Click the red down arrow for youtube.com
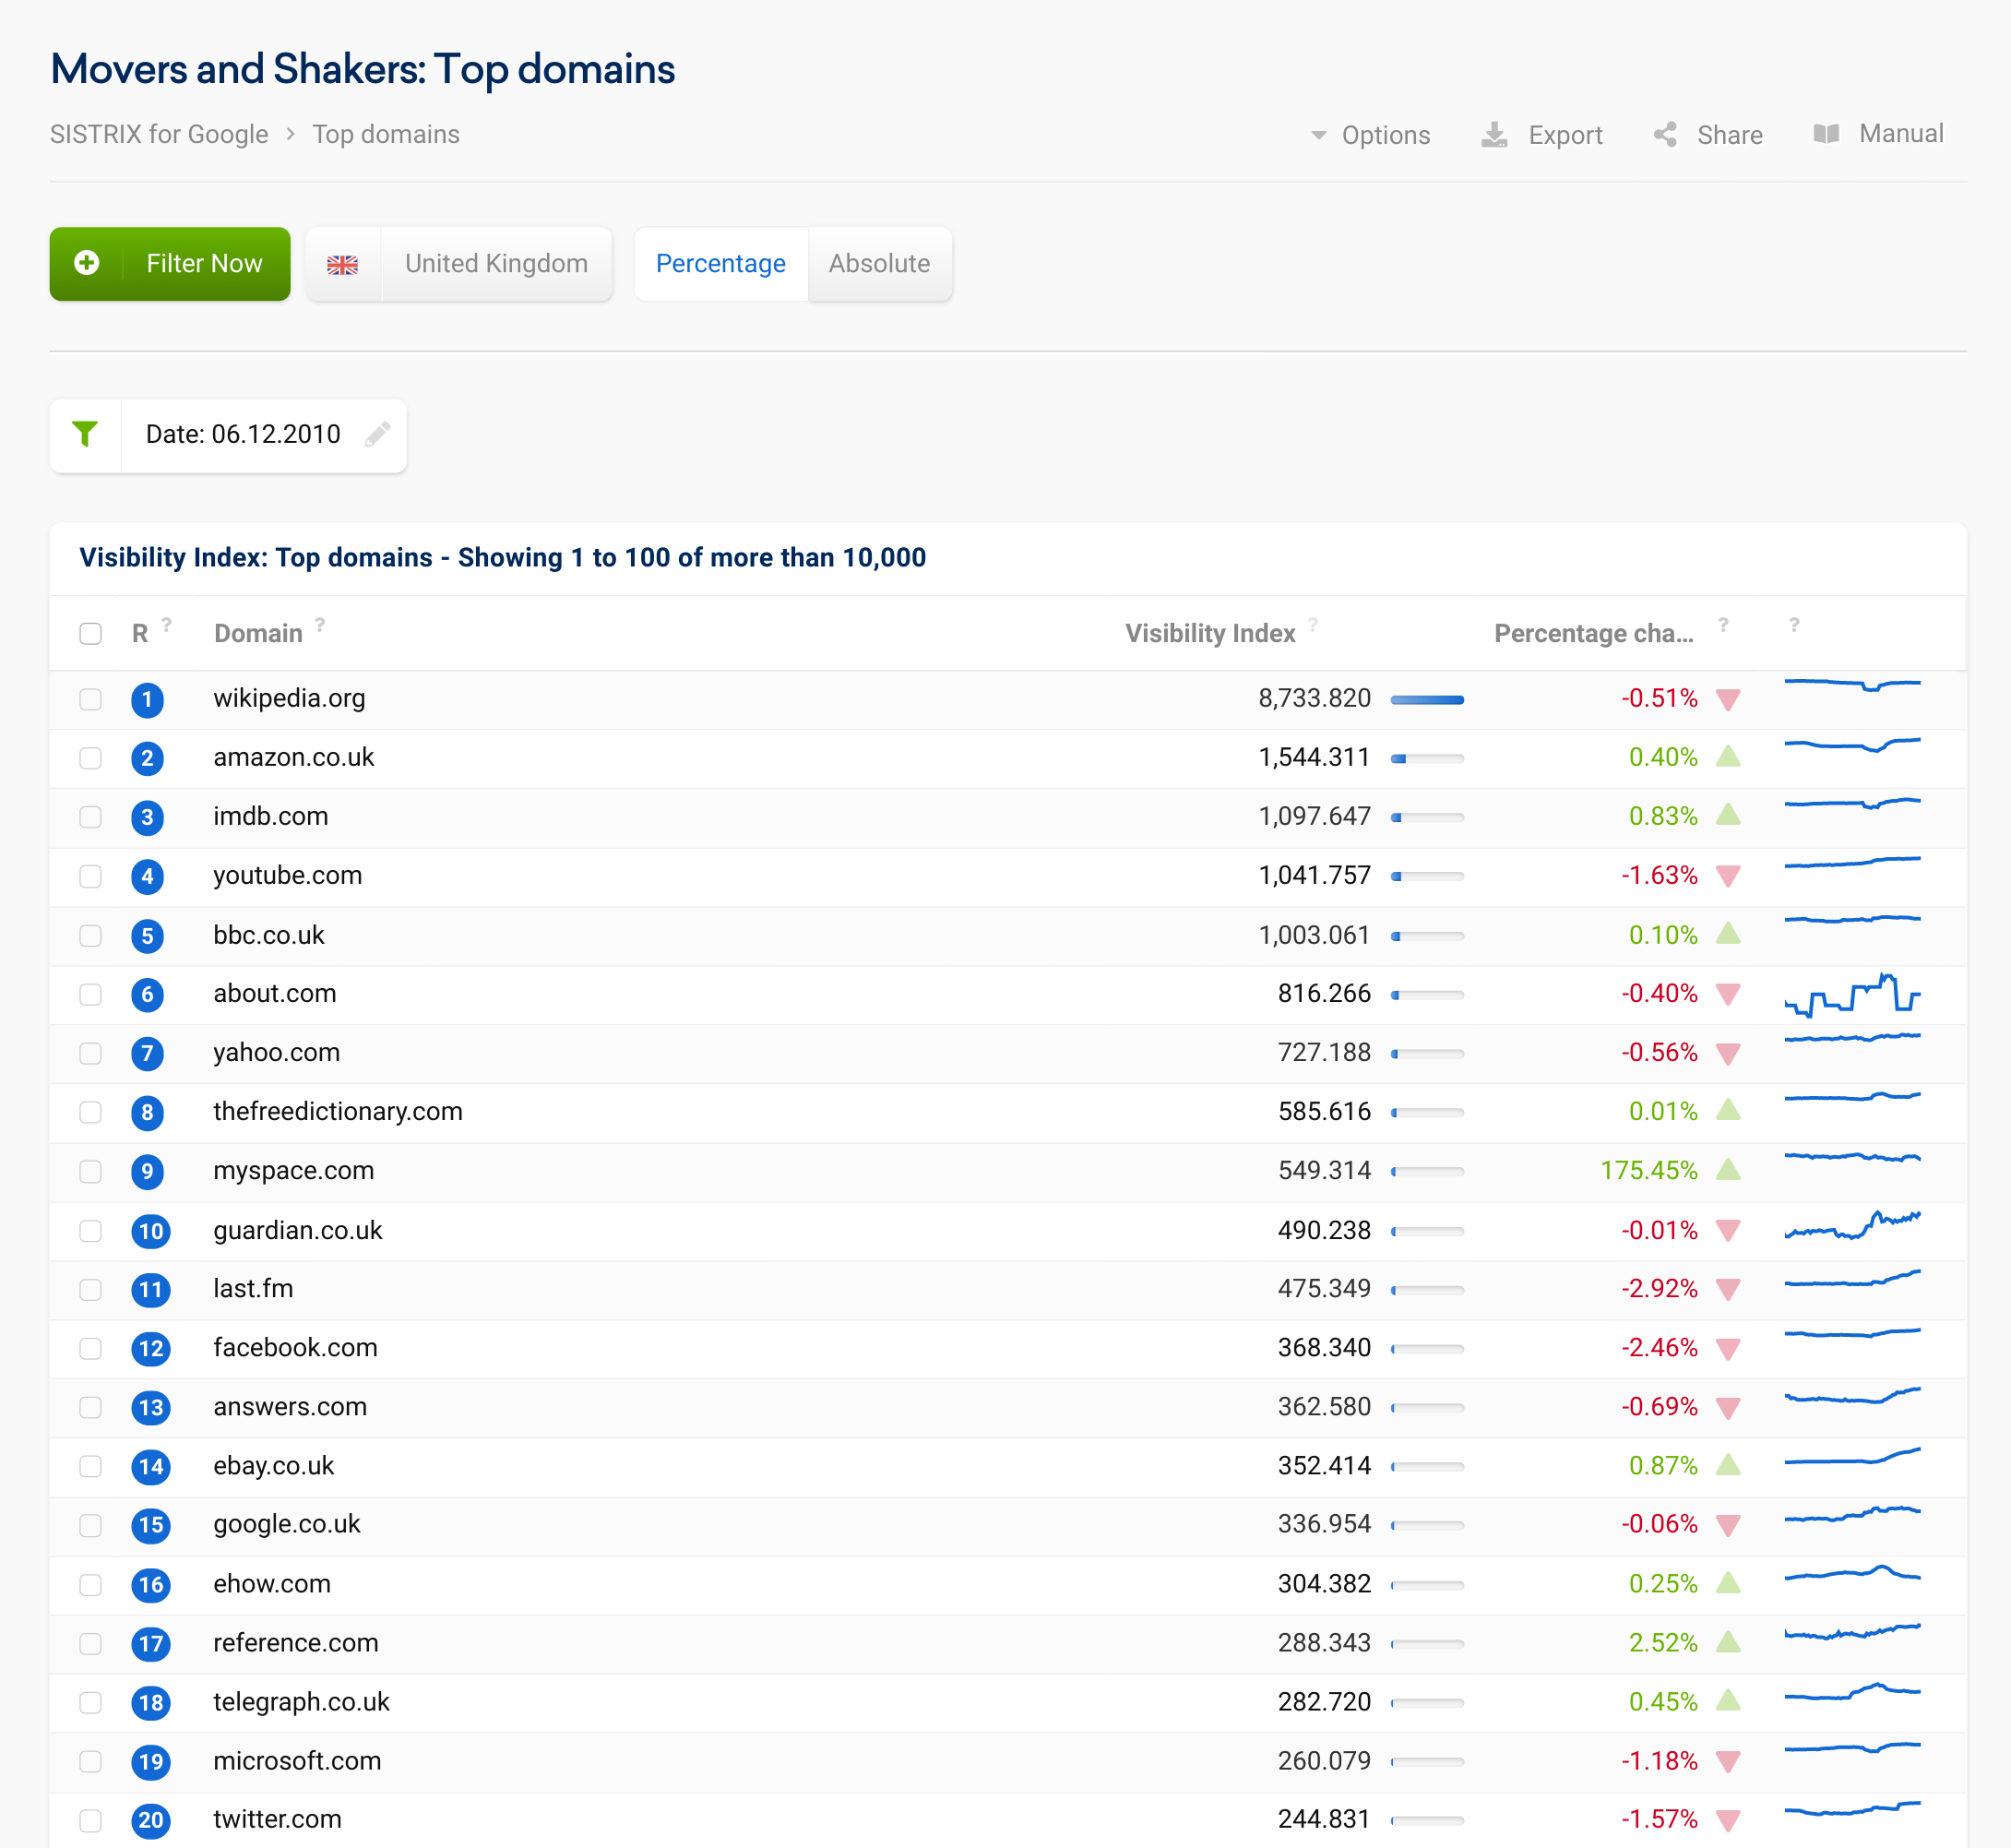Viewport: 2011px width, 1848px height. (1728, 877)
